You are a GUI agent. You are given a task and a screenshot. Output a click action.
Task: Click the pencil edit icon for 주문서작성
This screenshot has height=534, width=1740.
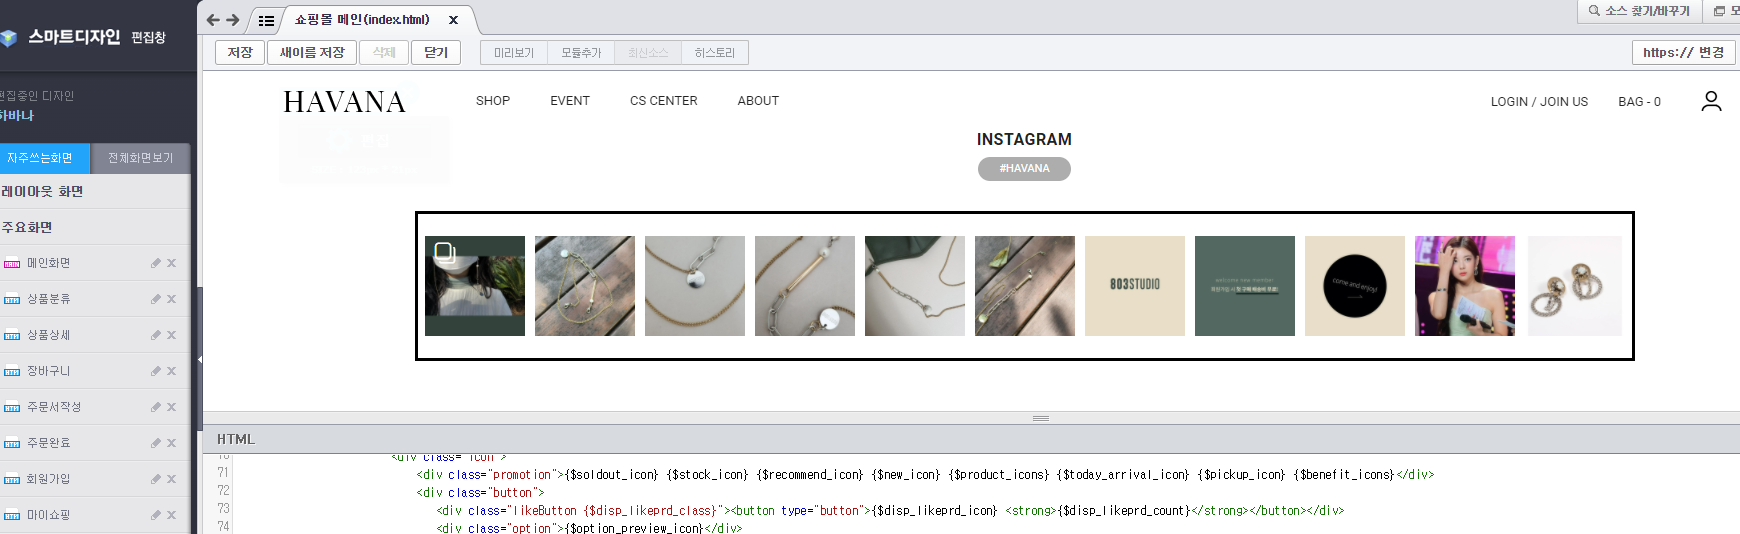pos(156,407)
